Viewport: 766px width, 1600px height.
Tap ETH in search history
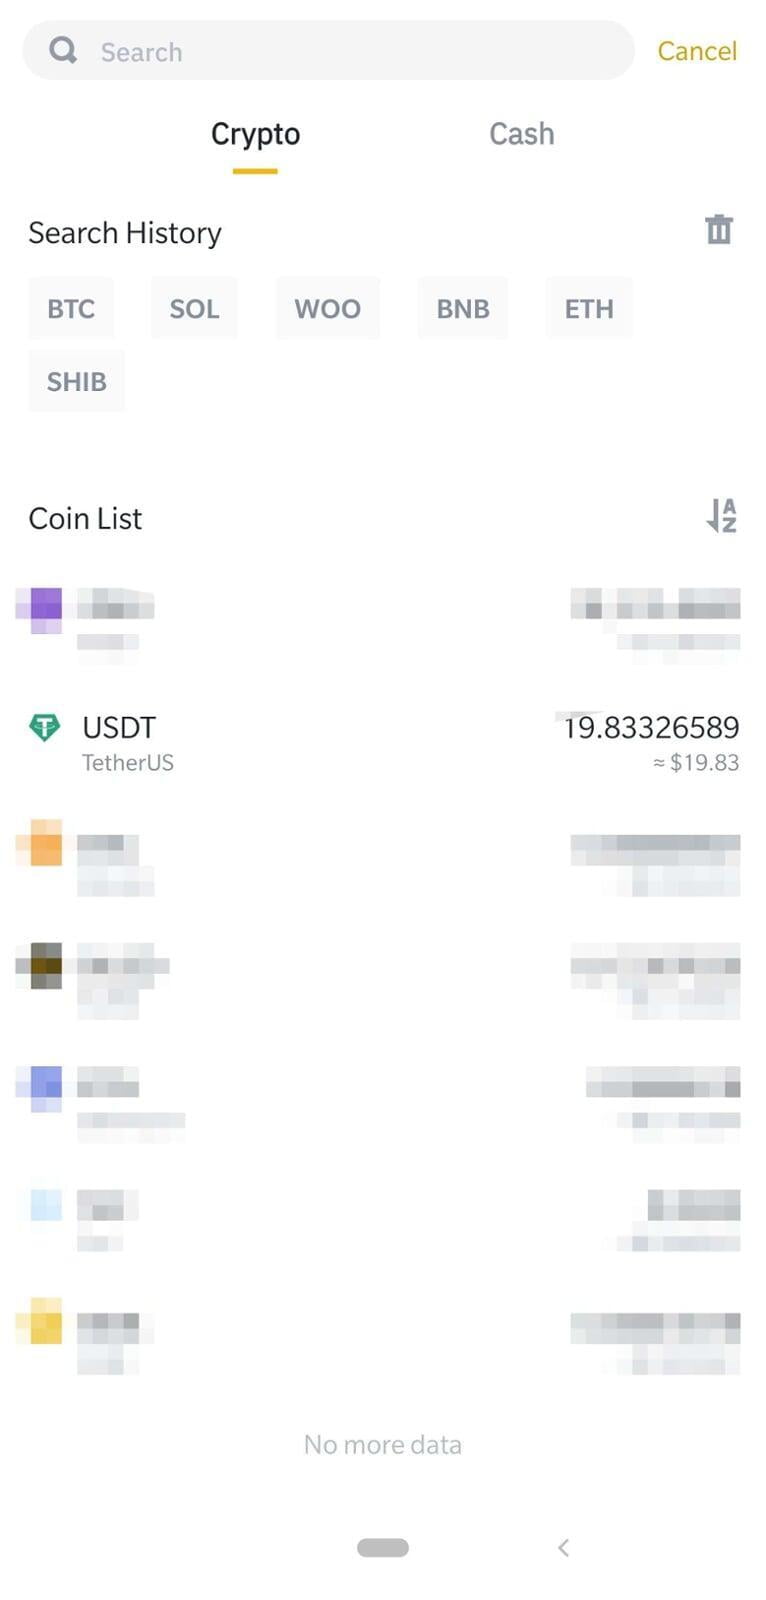click(589, 308)
